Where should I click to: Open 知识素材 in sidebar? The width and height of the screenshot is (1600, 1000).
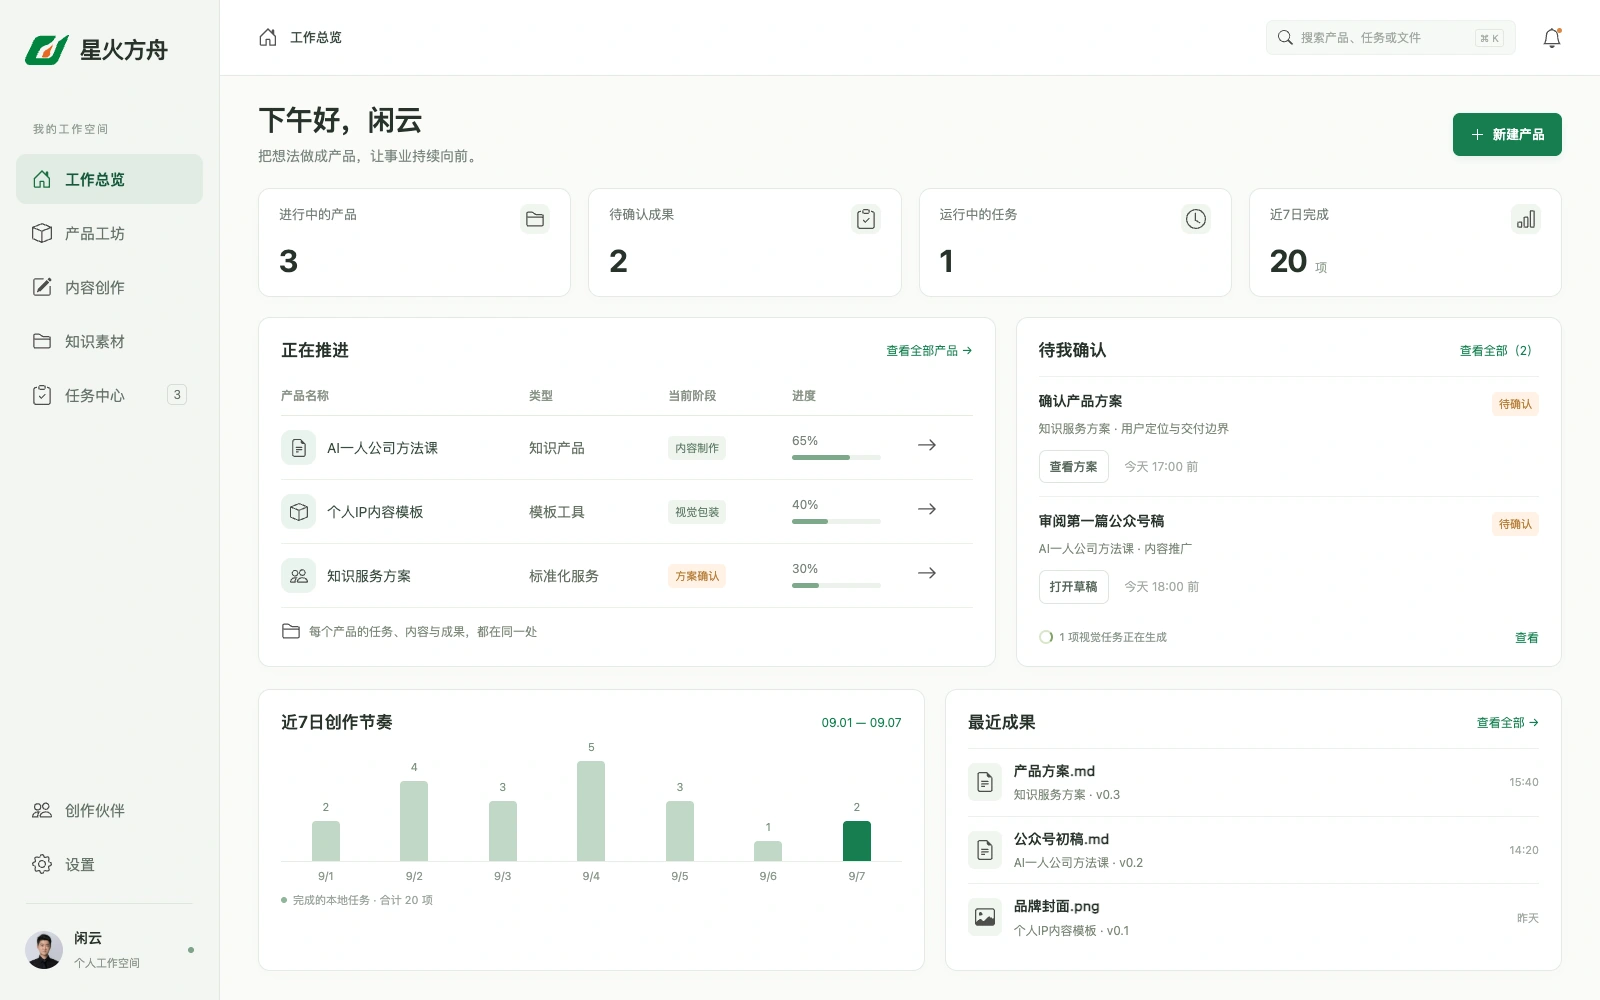tap(109, 341)
